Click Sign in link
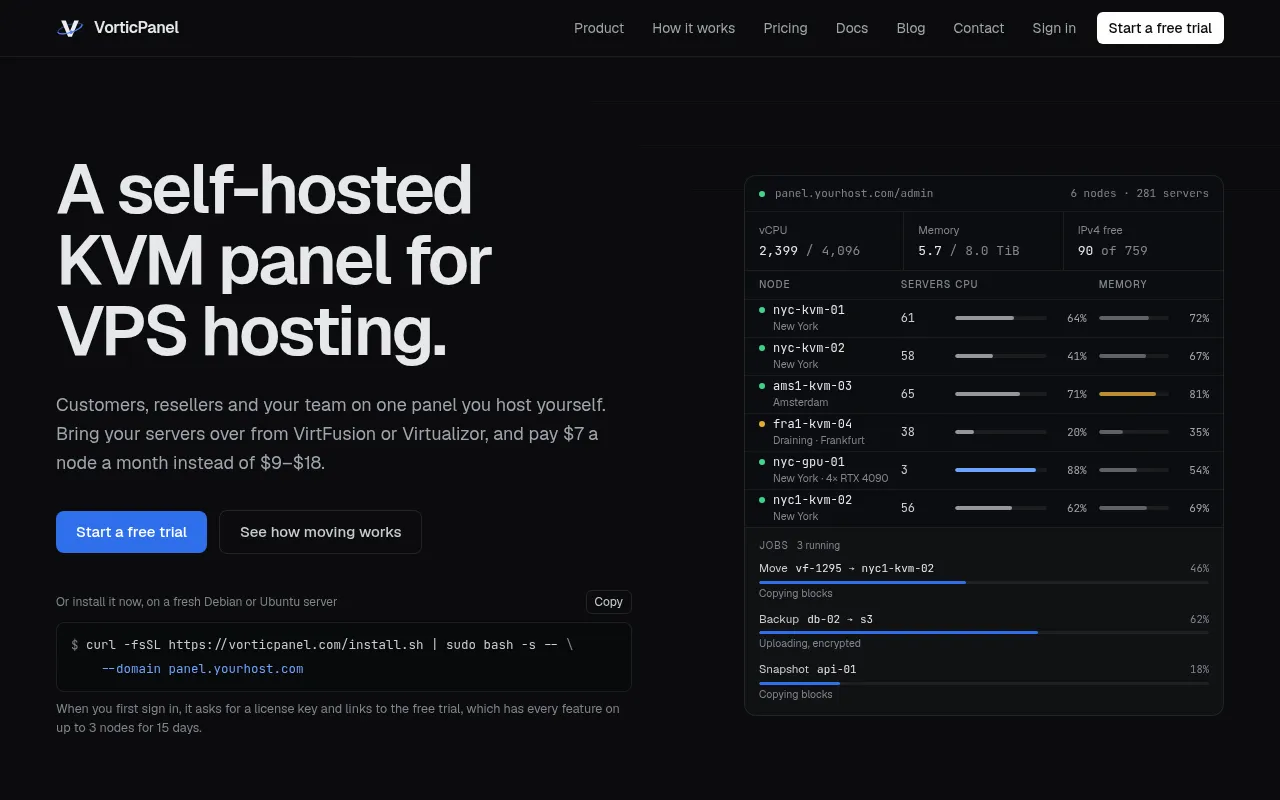The image size is (1280, 800). coord(1054,28)
